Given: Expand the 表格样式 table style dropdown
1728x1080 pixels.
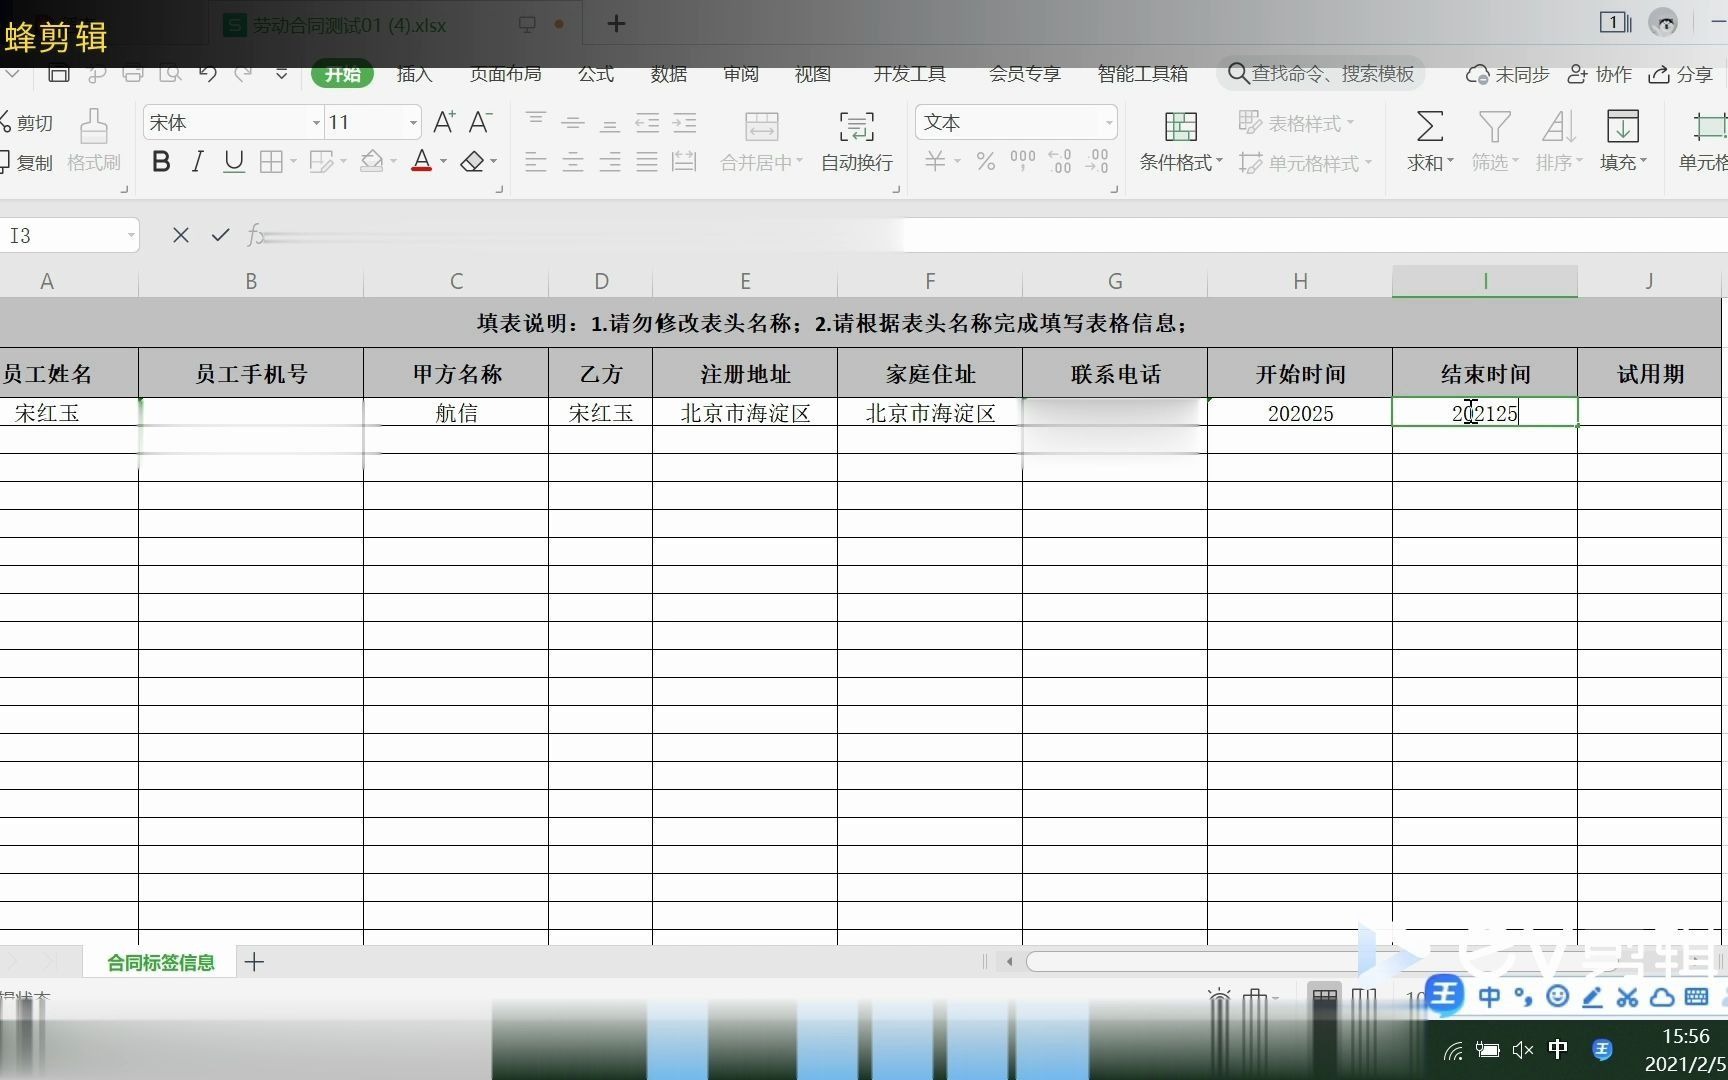Looking at the screenshot, I should click(1351, 123).
